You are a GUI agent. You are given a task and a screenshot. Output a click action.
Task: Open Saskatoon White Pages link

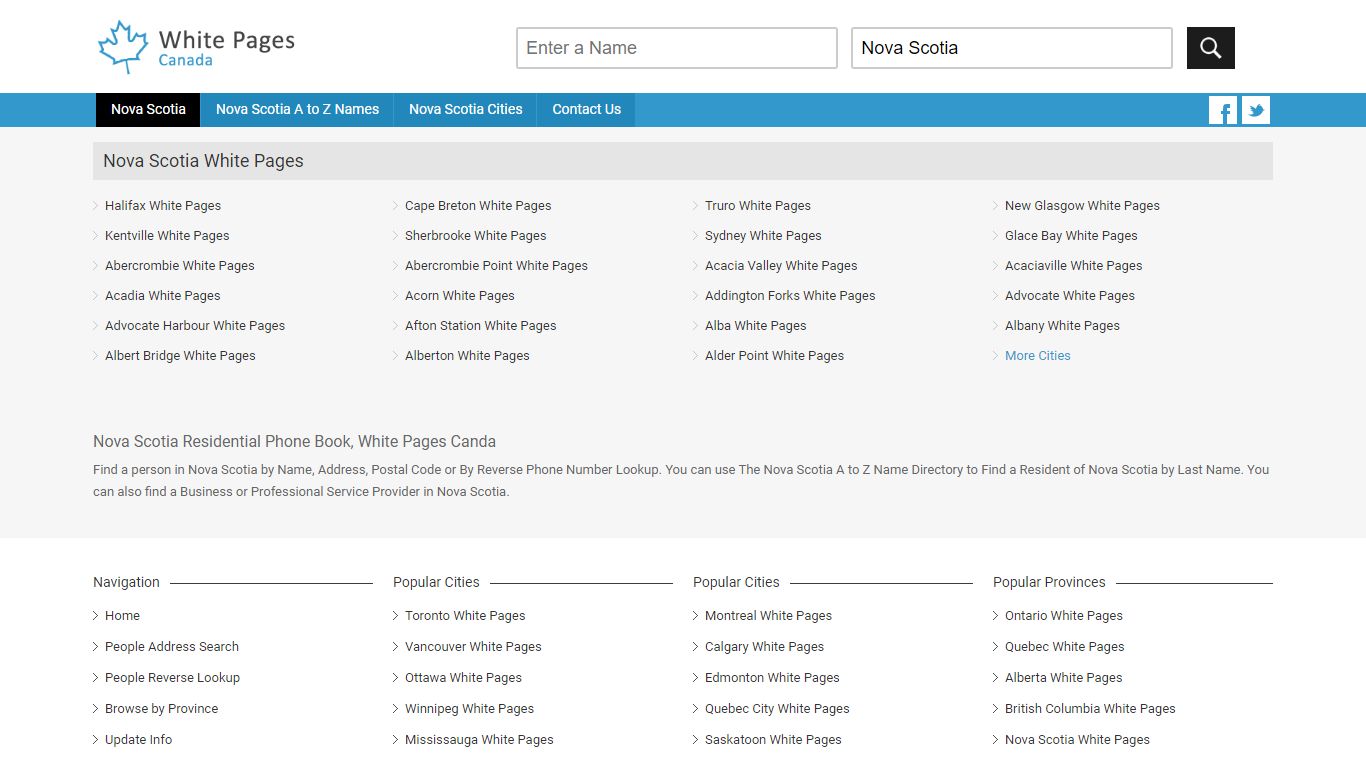tap(773, 740)
